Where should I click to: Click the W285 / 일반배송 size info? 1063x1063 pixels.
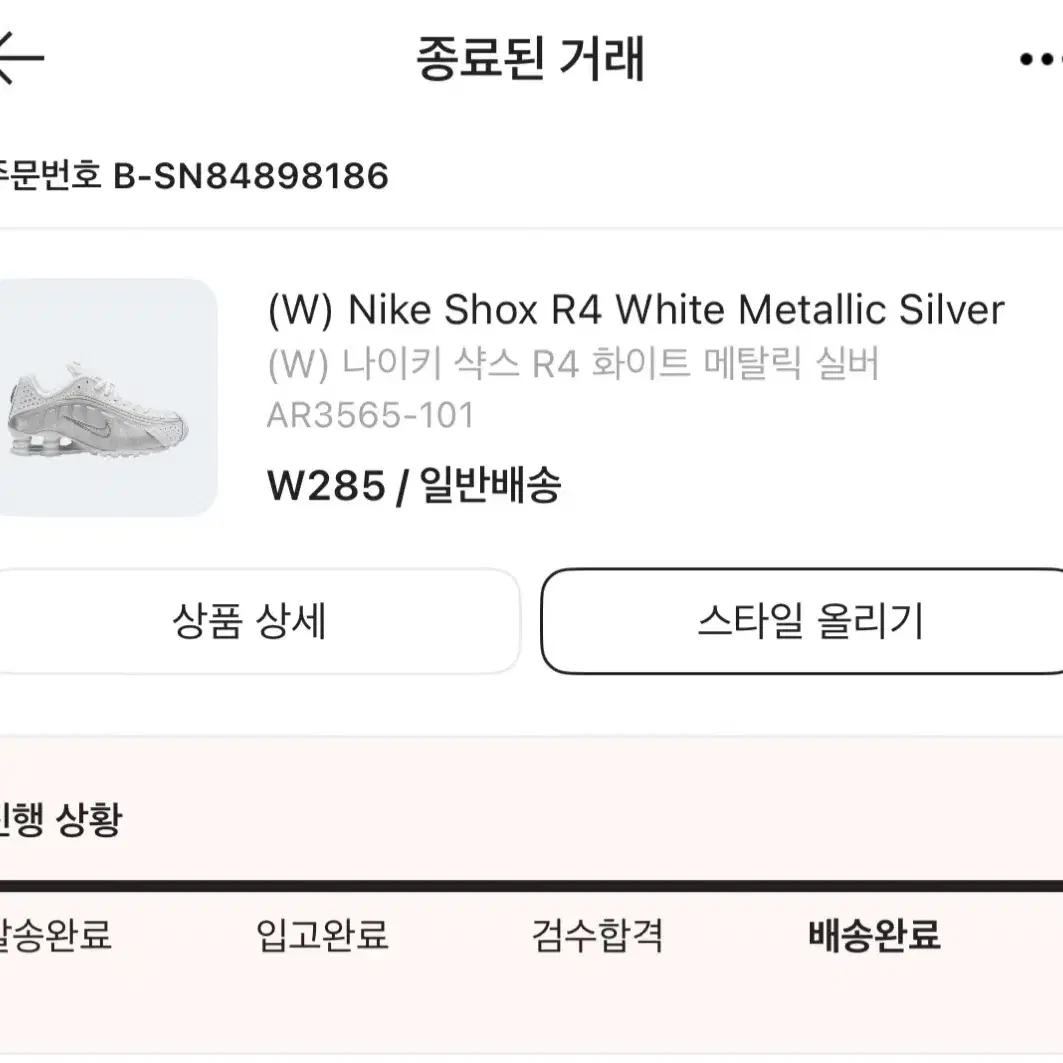coord(414,485)
